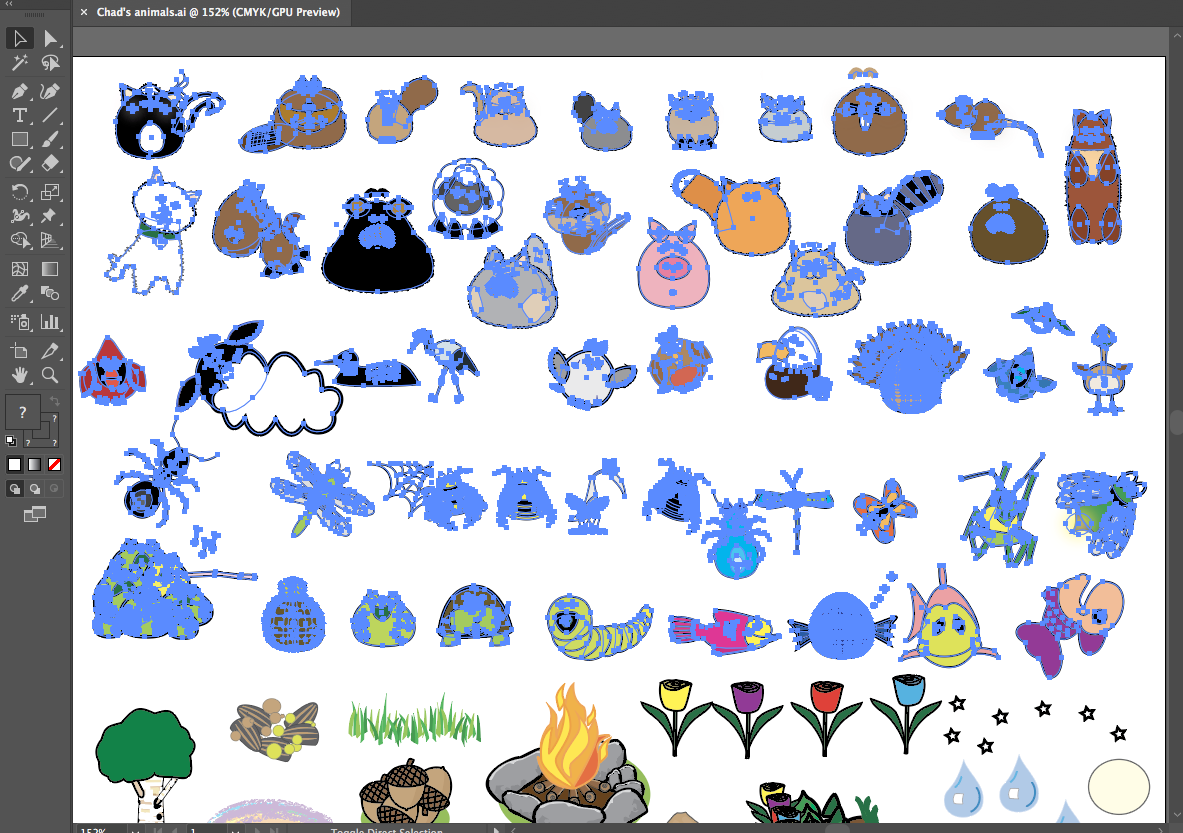Open the artboard navigation dropdown
Image resolution: width=1183 pixels, height=833 pixels.
point(236,829)
